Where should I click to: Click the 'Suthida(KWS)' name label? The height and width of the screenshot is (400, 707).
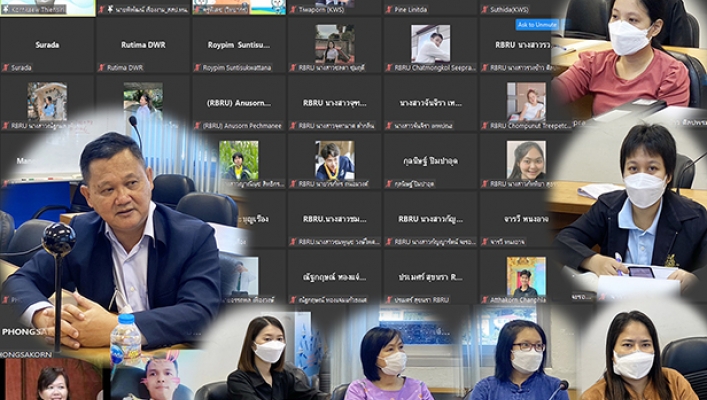[x=510, y=9]
